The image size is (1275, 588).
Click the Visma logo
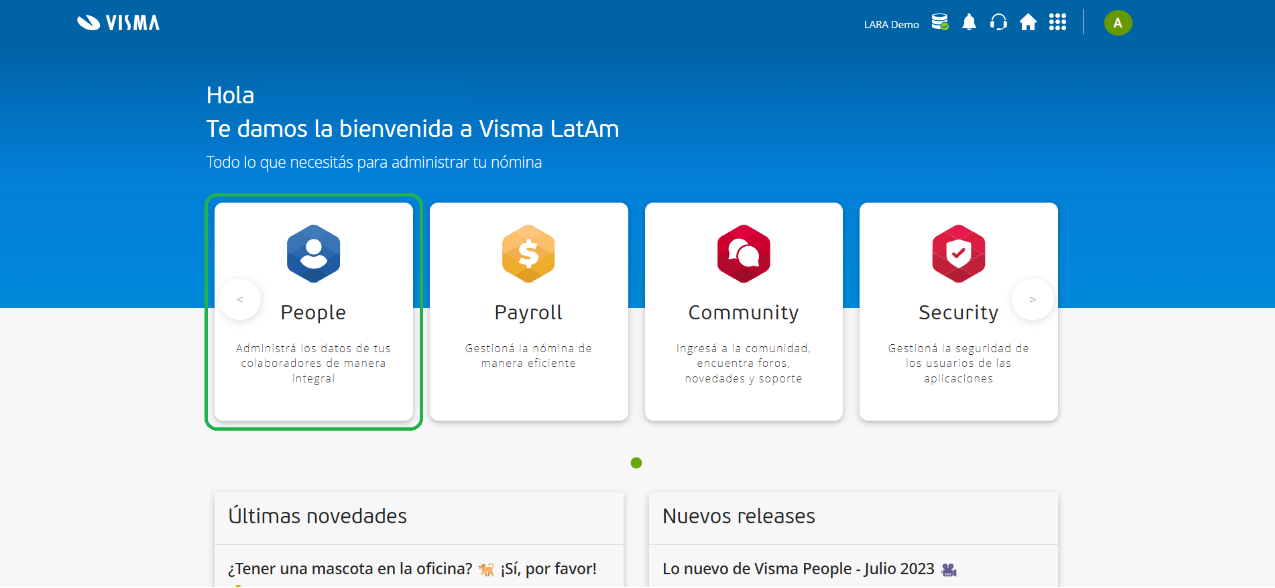118,22
